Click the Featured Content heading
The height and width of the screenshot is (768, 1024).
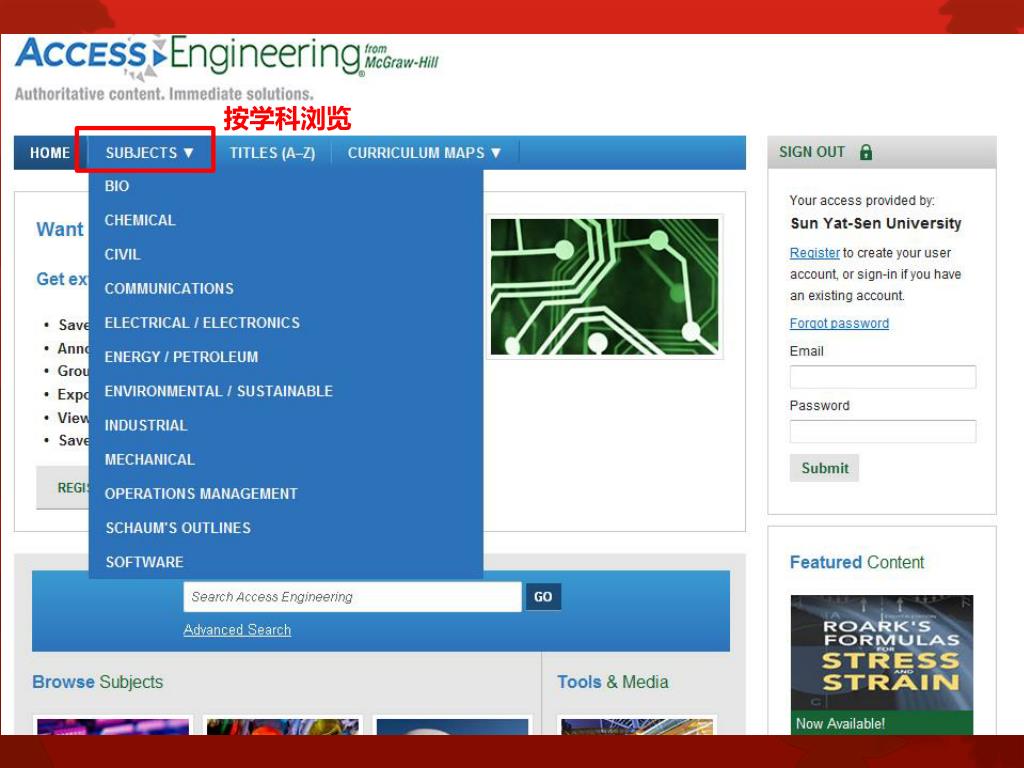coord(857,562)
